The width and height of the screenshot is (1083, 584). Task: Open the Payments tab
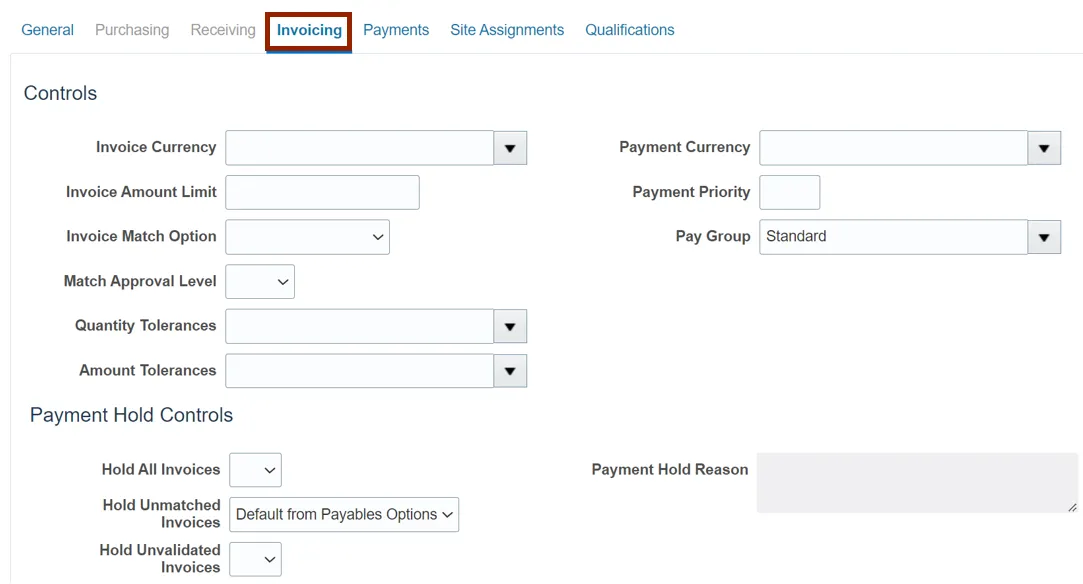pos(396,30)
